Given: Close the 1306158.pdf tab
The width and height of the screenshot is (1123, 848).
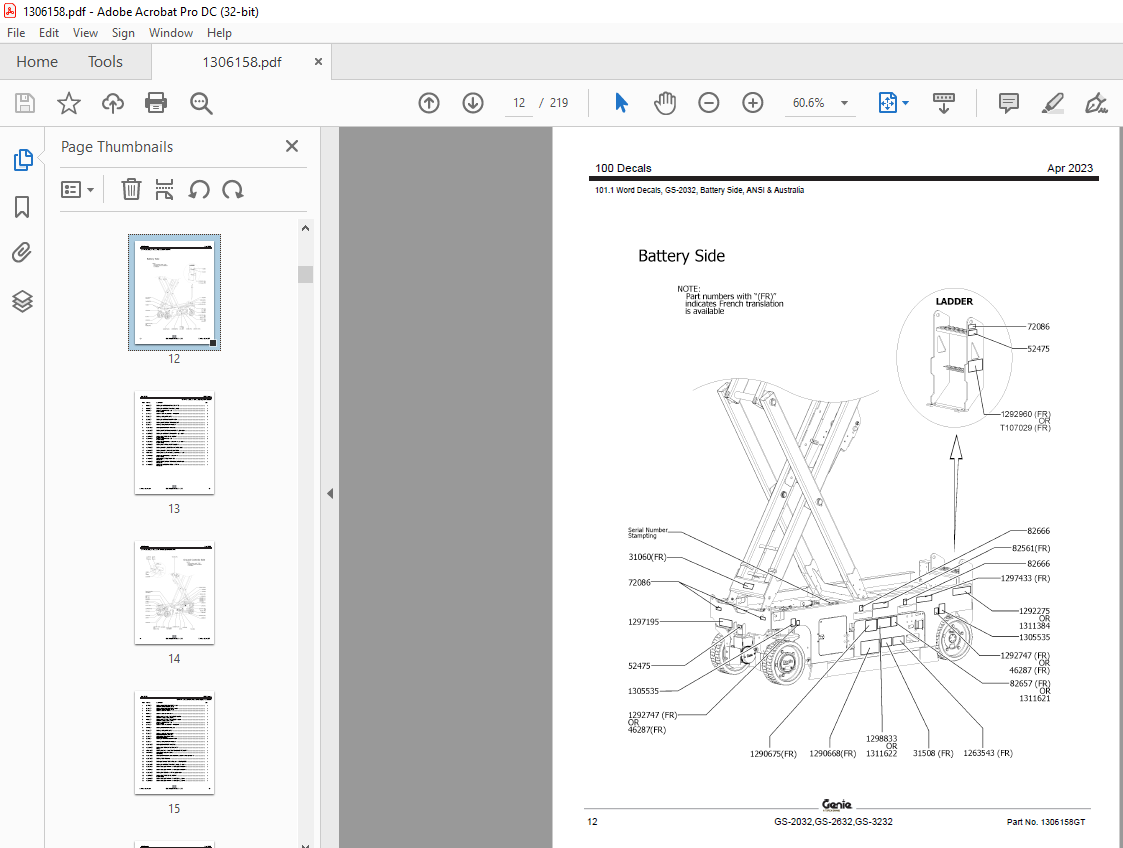Looking at the screenshot, I should coord(318,62).
